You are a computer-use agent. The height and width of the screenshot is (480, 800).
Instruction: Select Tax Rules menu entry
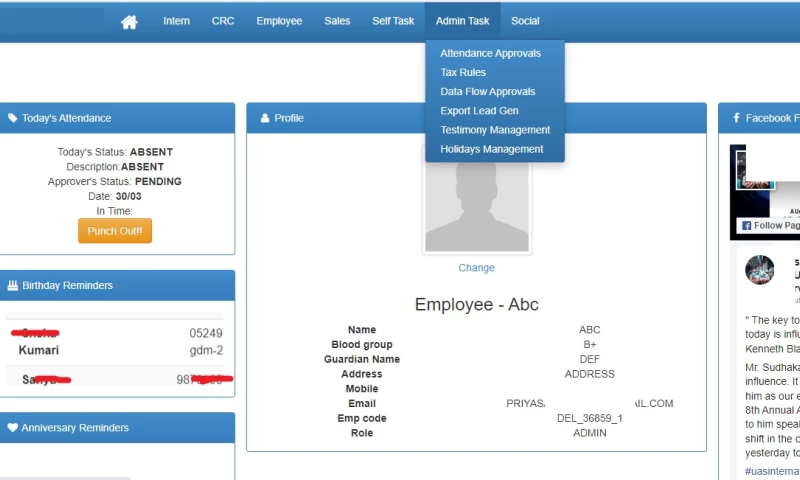[x=463, y=72]
